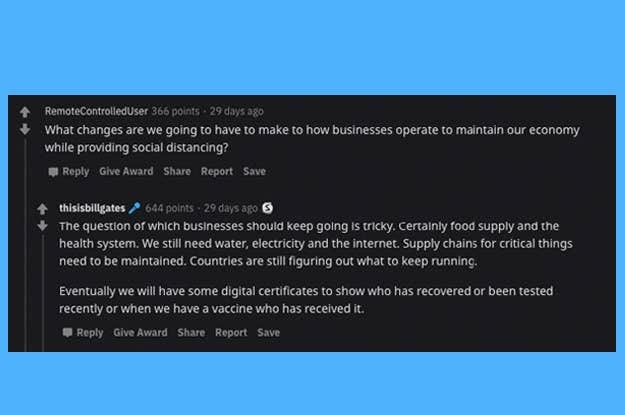Open the silver award badge on Gates' reply
Screen dimensions: 625x415
[x=267, y=208]
